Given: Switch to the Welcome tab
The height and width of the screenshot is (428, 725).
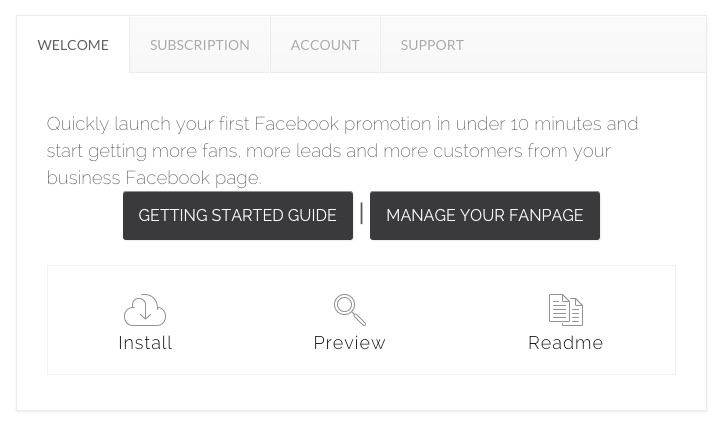Looking at the screenshot, I should click(73, 45).
